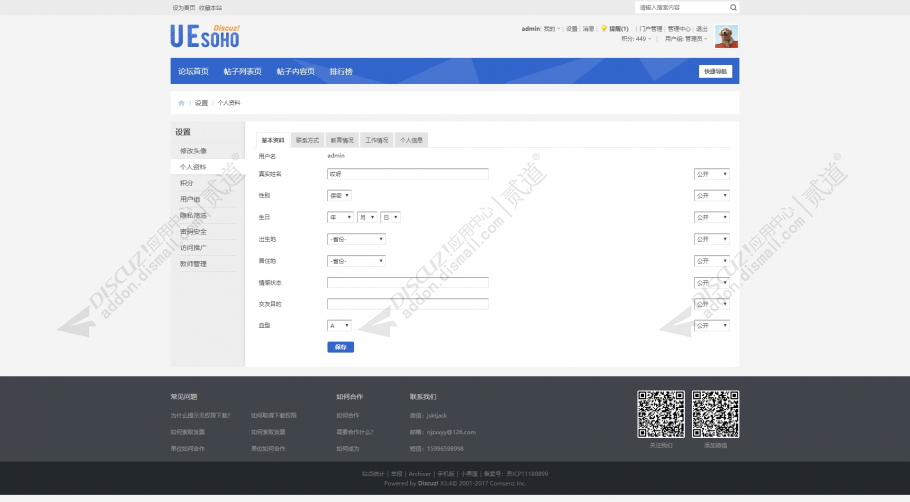Click the 真实姓名 input field
The image size is (910, 502).
click(407, 174)
